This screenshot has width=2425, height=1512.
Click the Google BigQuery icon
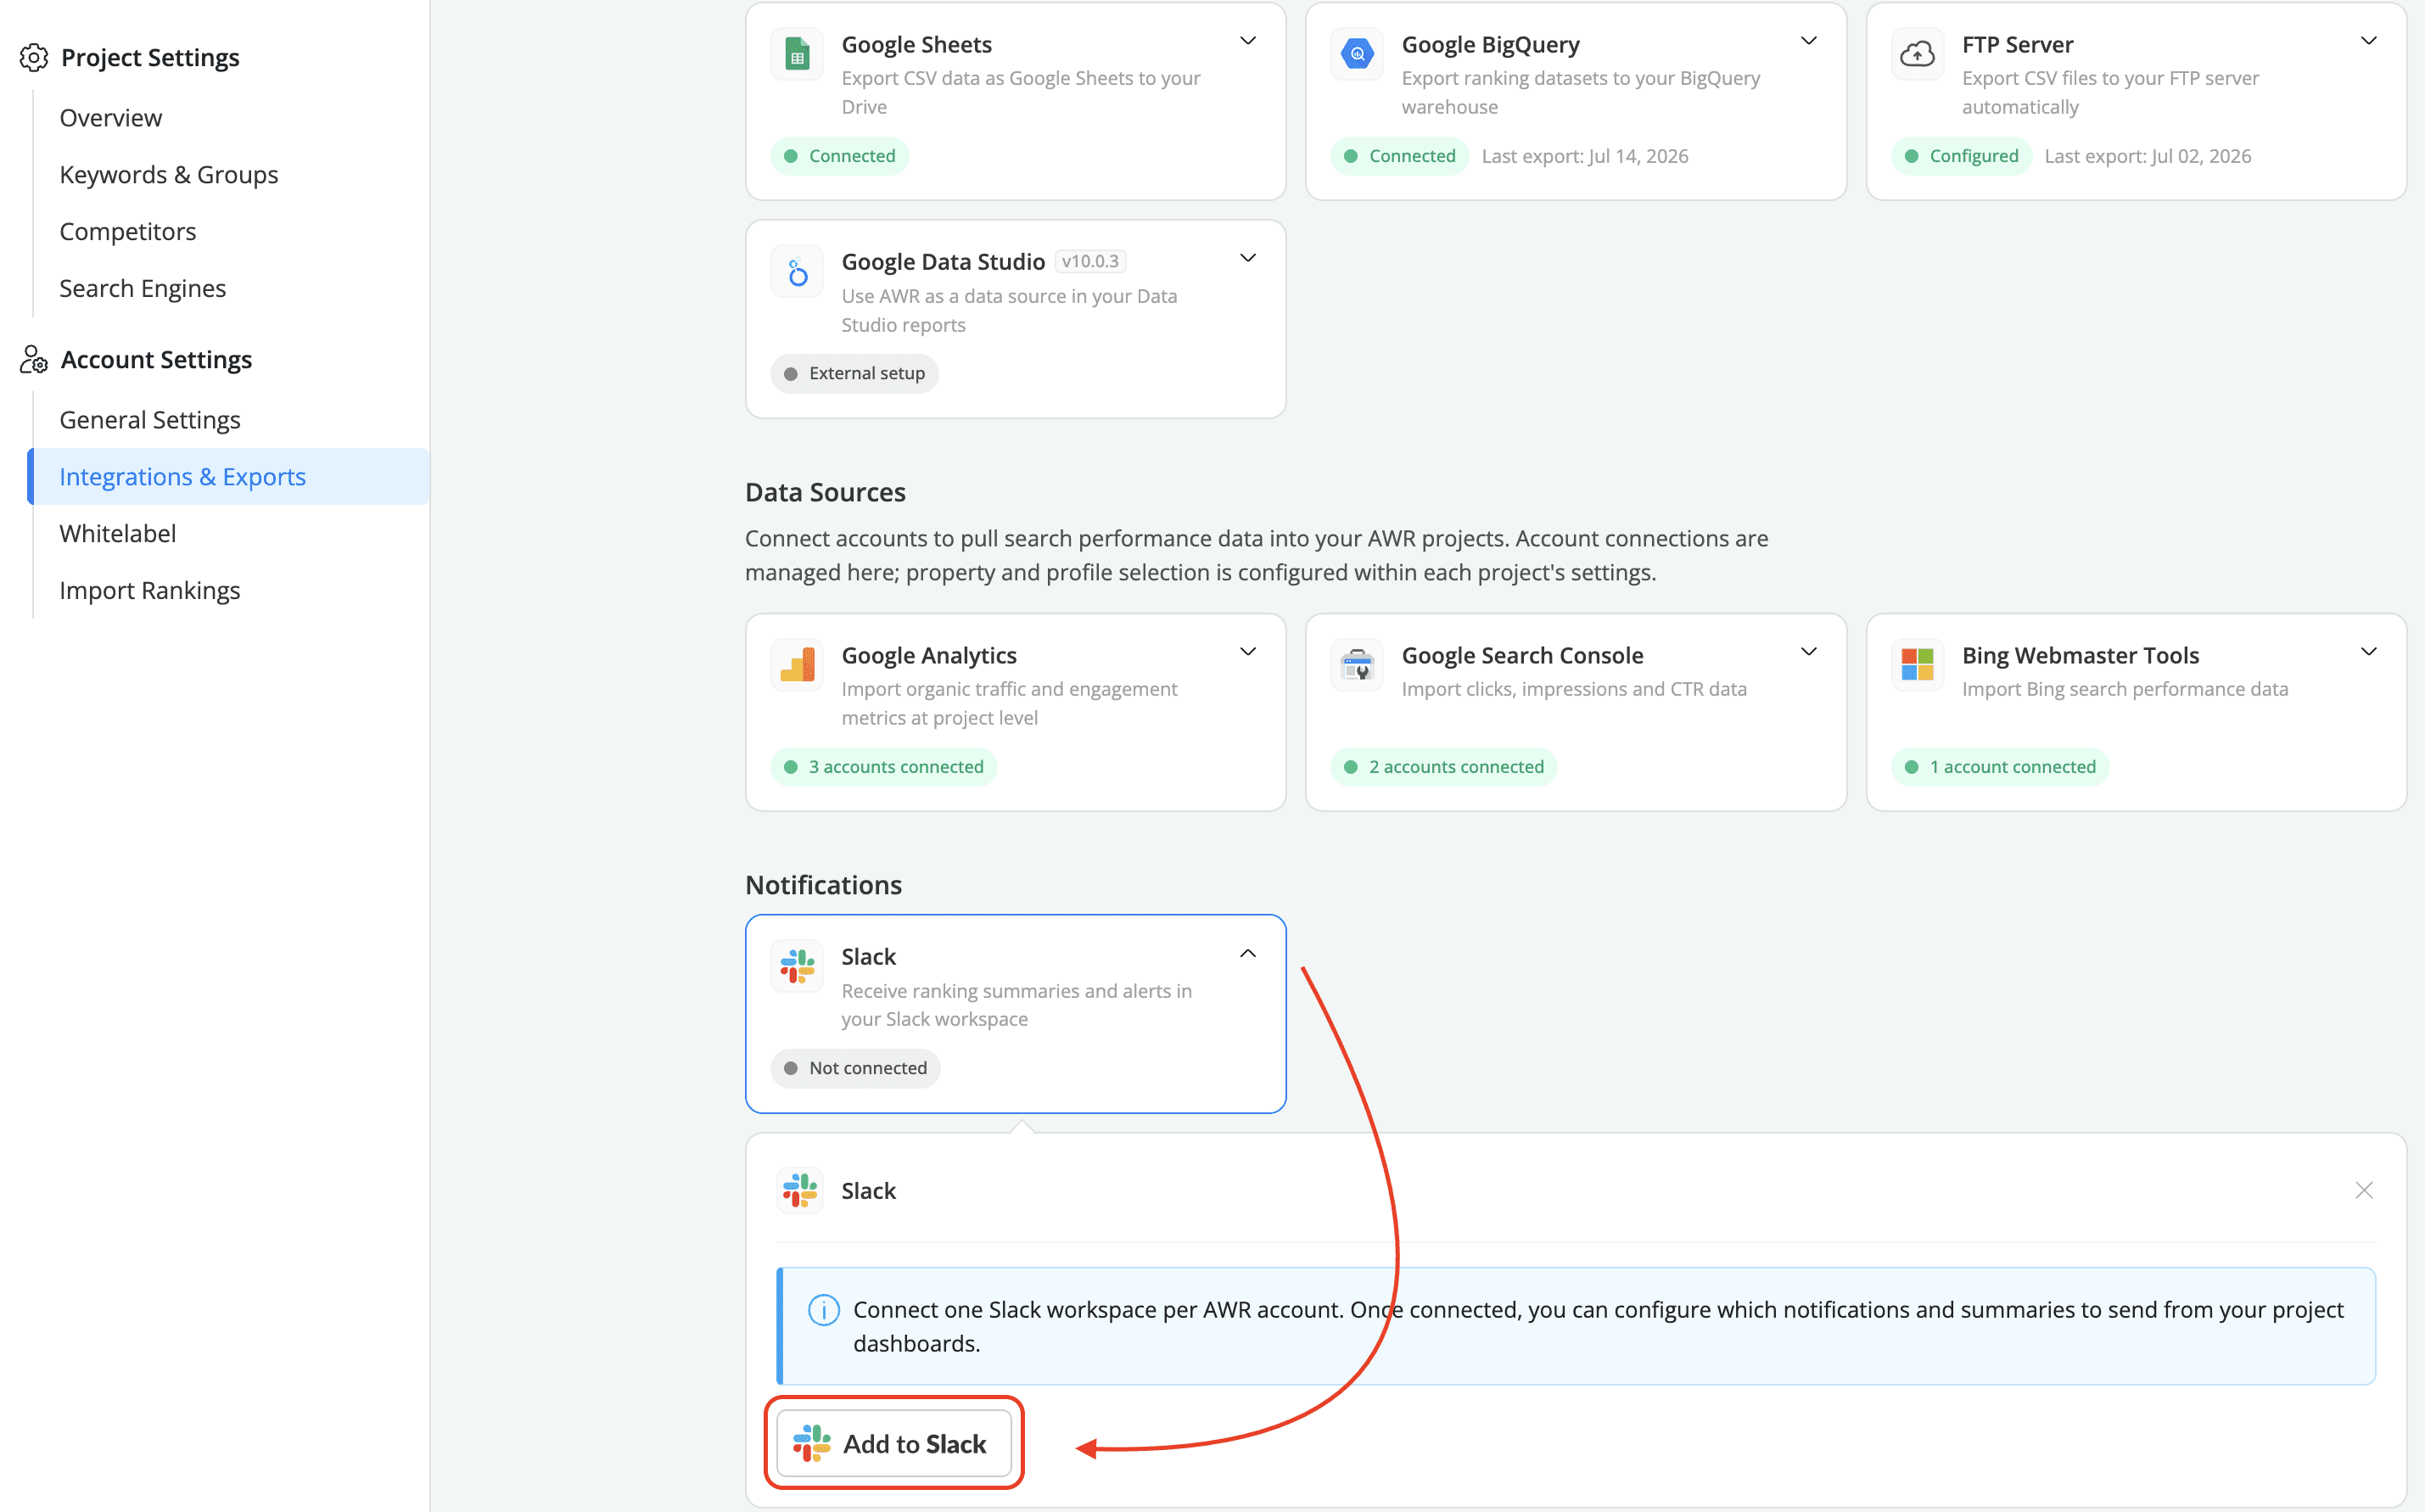pos(1357,54)
